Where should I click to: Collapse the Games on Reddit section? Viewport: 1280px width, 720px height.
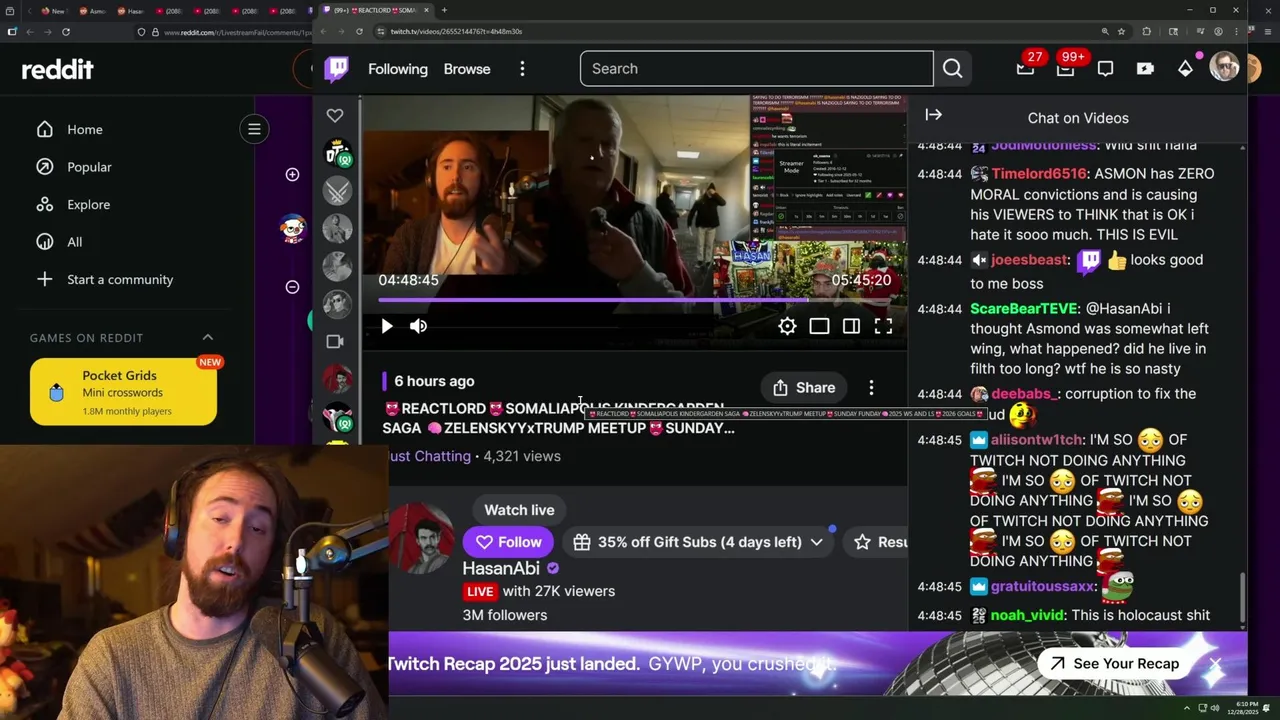pos(208,338)
